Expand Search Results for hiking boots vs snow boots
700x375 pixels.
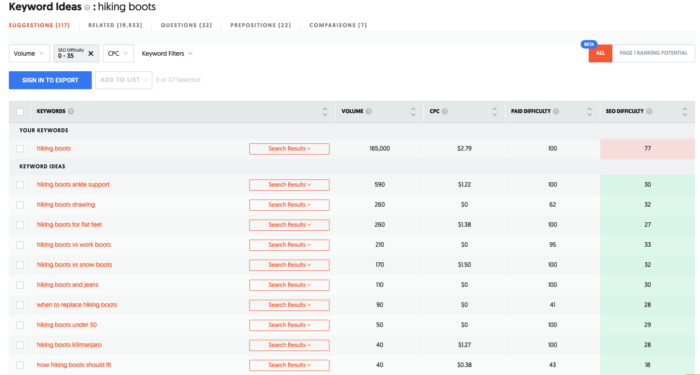coord(289,265)
